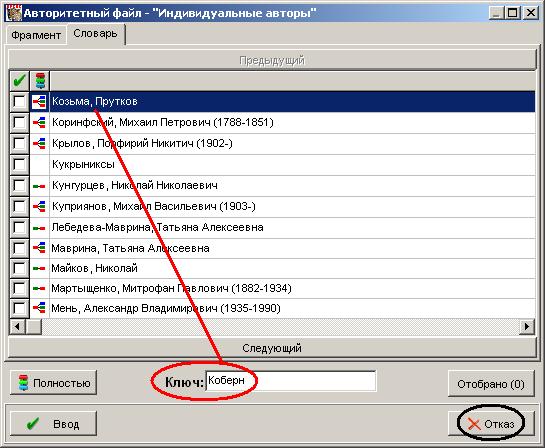
Task: Click the stacked colored column header icon
Action: coord(40,81)
